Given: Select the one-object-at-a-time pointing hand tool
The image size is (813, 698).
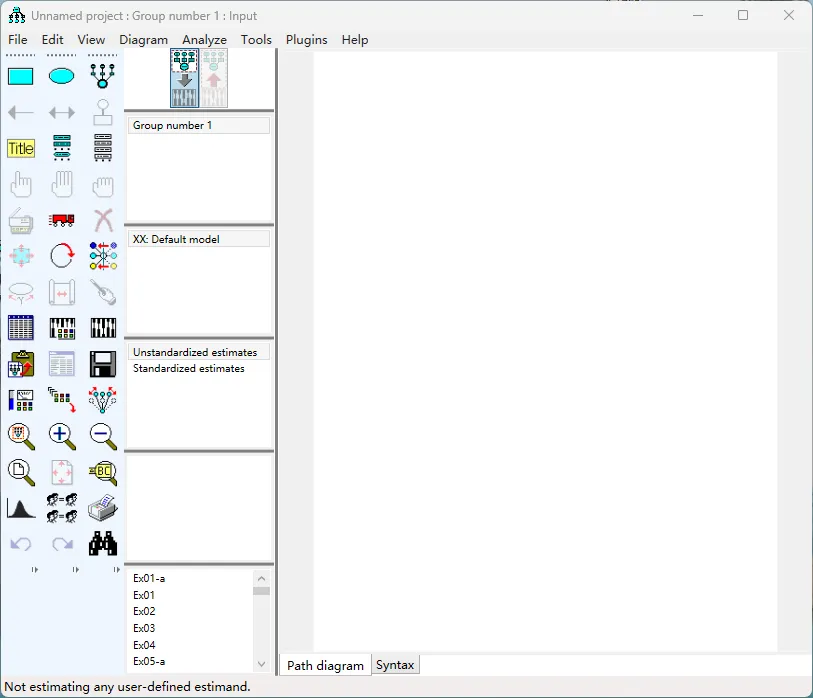Looking at the screenshot, I should point(21,184).
